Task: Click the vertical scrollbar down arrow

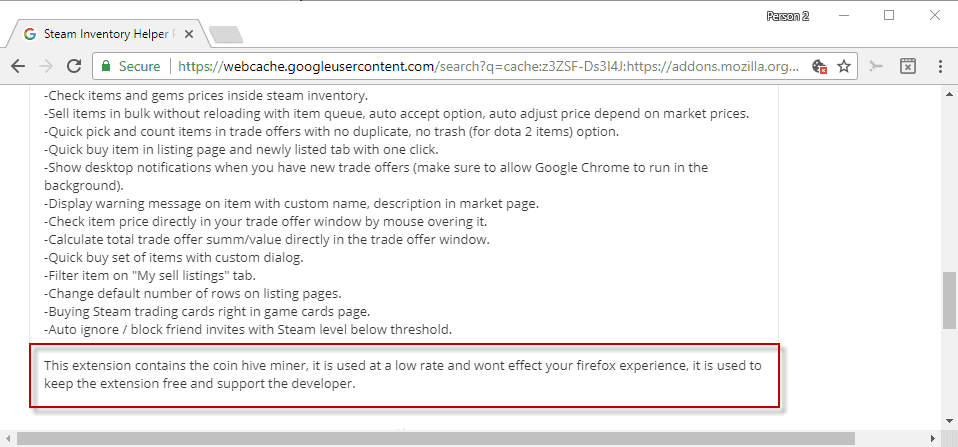Action: click(x=949, y=421)
